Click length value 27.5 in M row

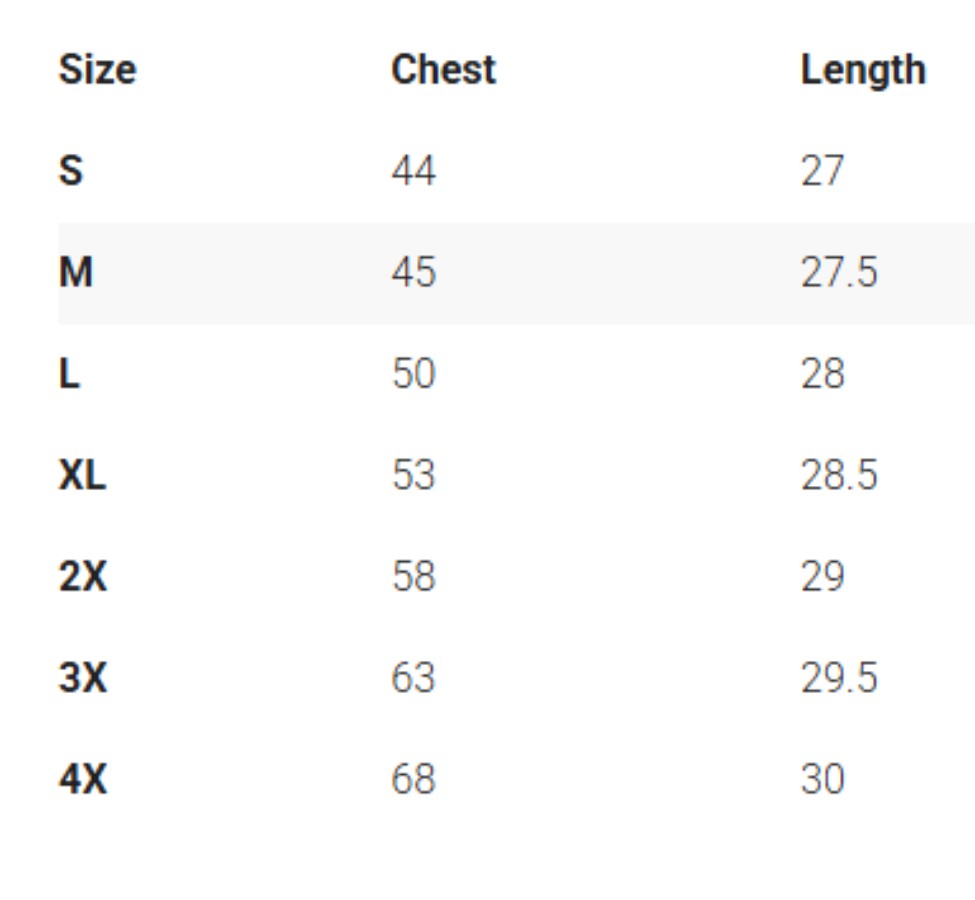[838, 272]
